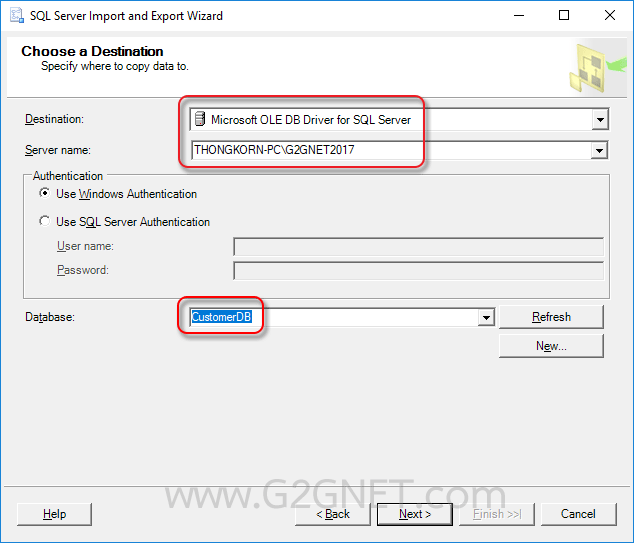Proceed with the Next button
The width and height of the screenshot is (634, 543).
point(415,514)
